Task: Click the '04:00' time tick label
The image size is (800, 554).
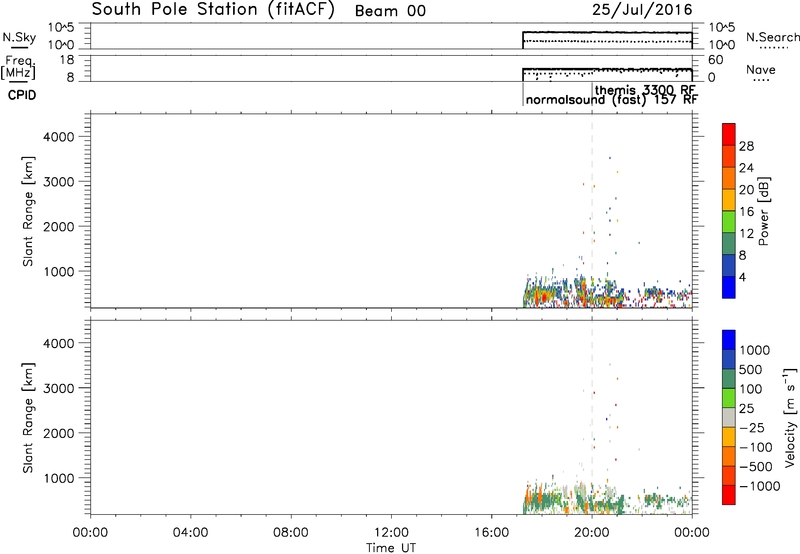Action: point(191,533)
